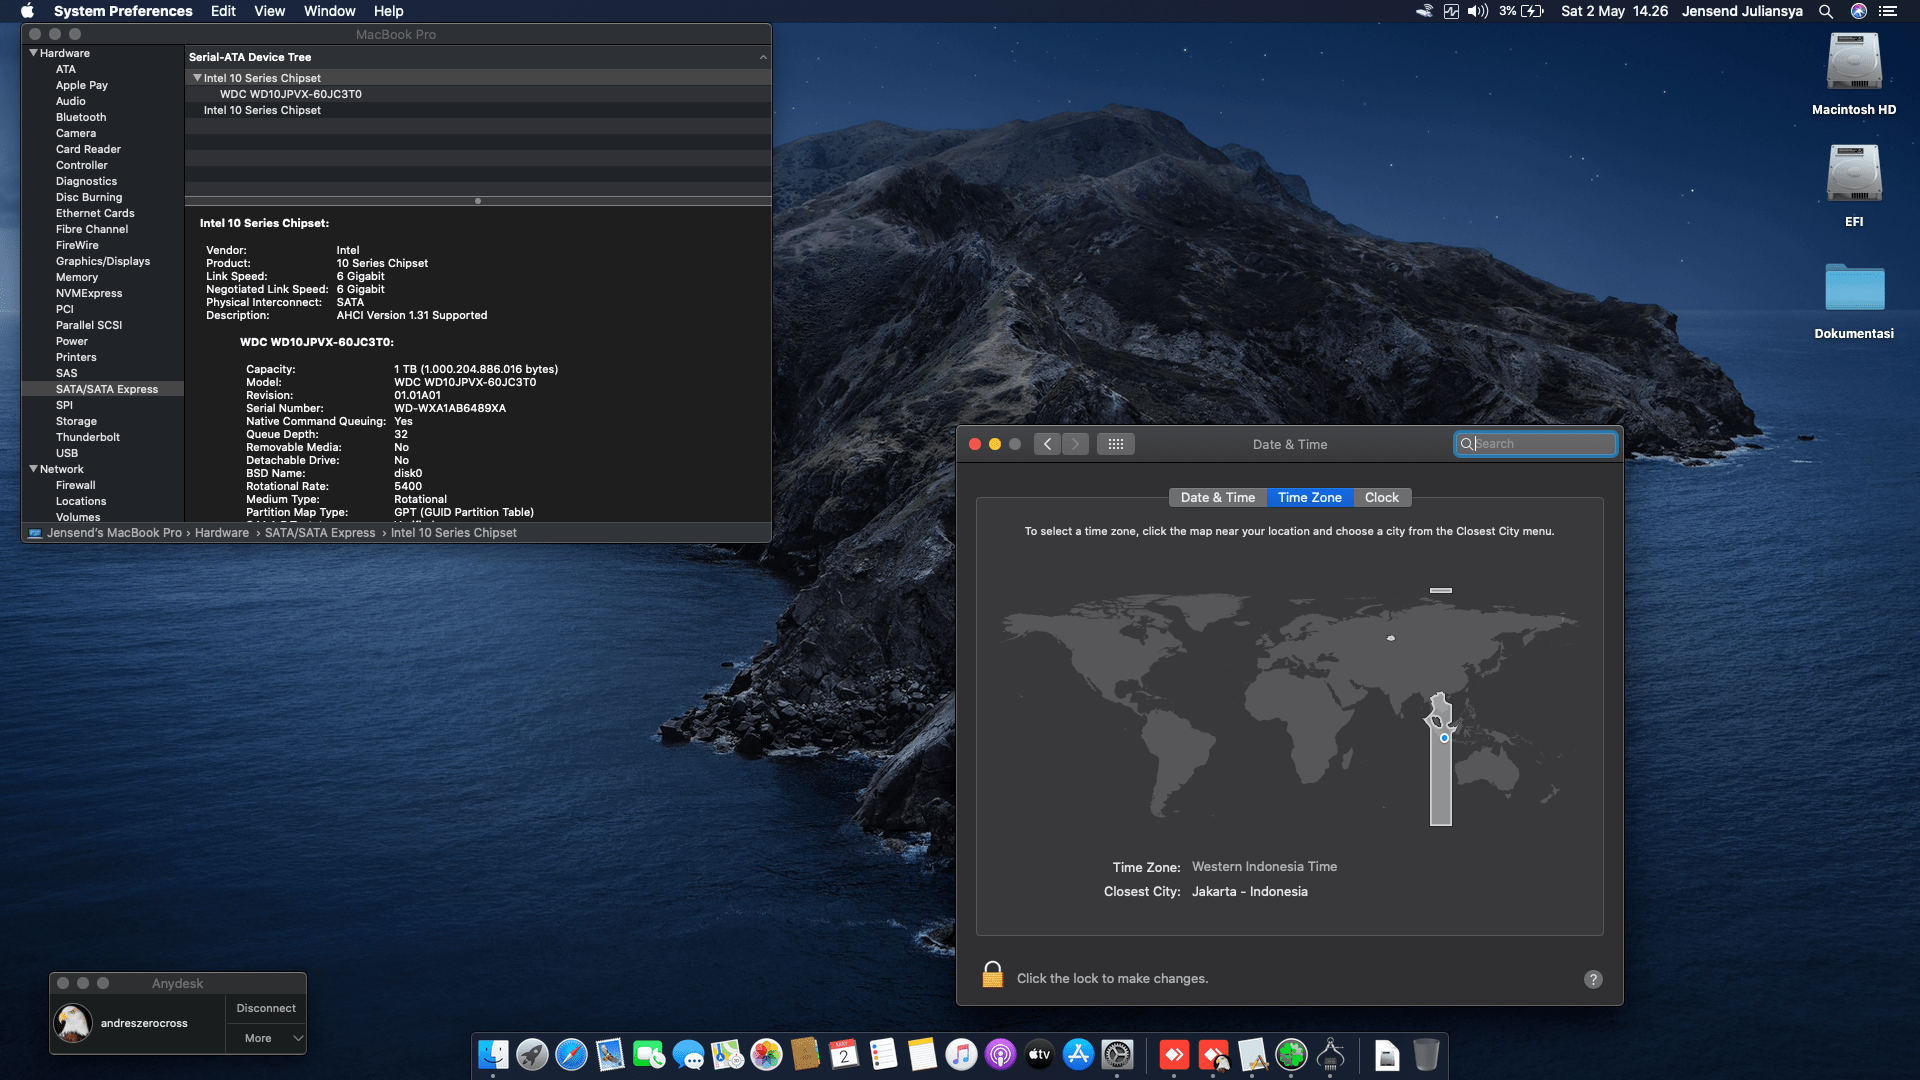Open Music from the dock
Image resolution: width=1920 pixels, height=1080 pixels.
point(961,1055)
